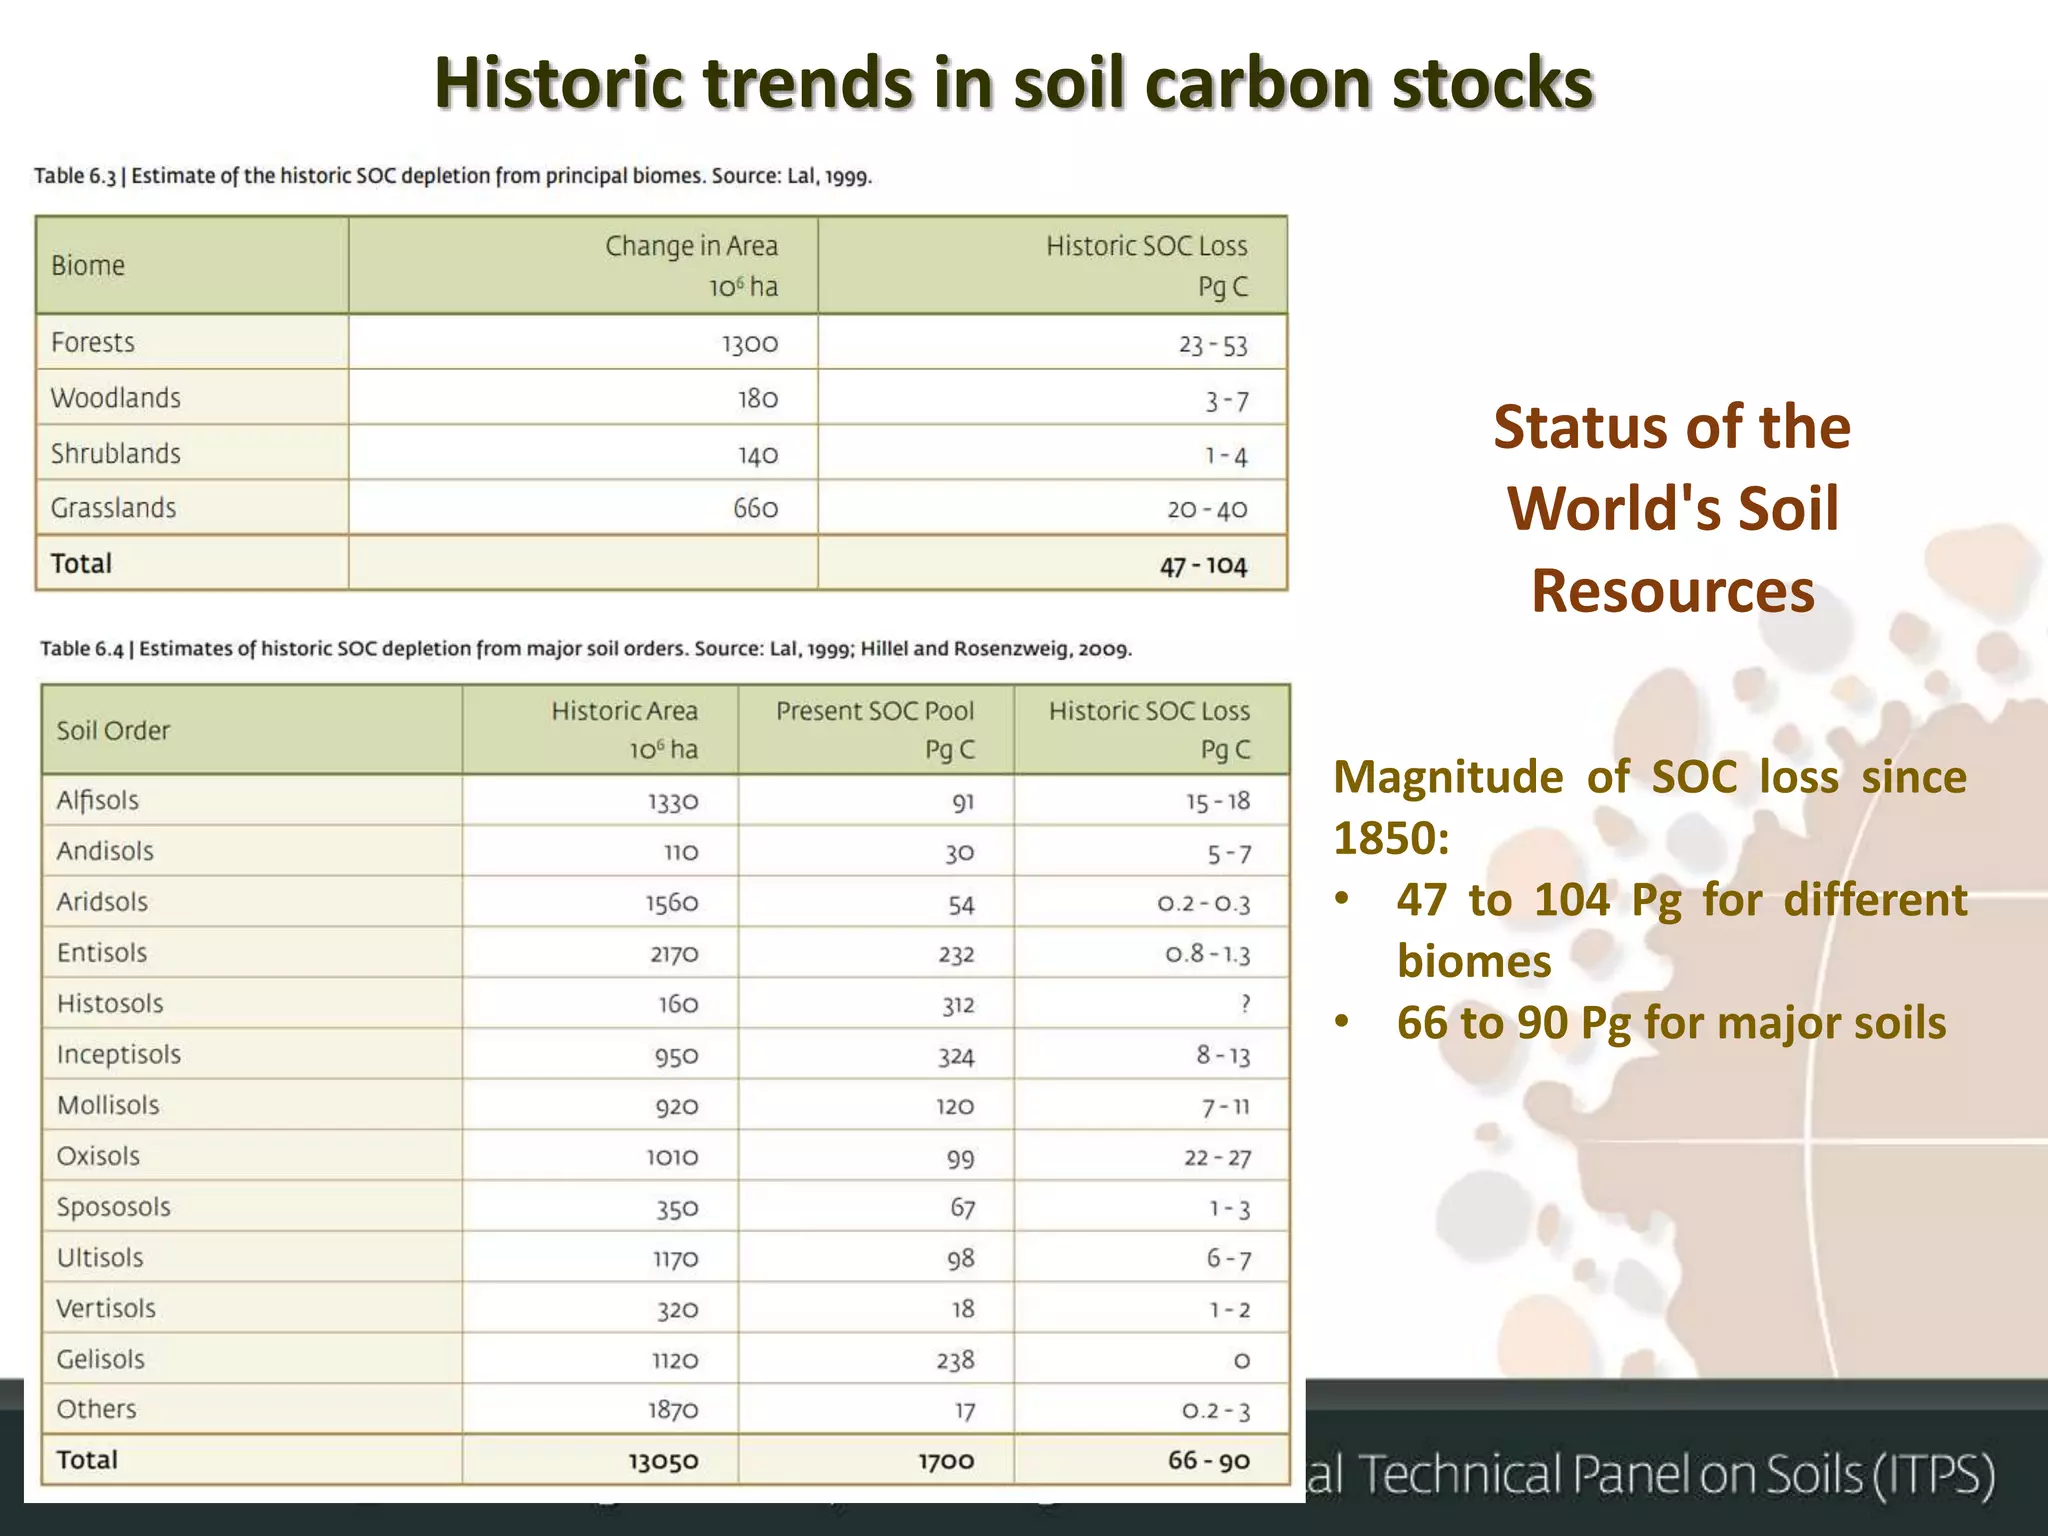The width and height of the screenshot is (2048, 1536).
Task: Click the Table 6.4 caption text
Action: (x=585, y=648)
